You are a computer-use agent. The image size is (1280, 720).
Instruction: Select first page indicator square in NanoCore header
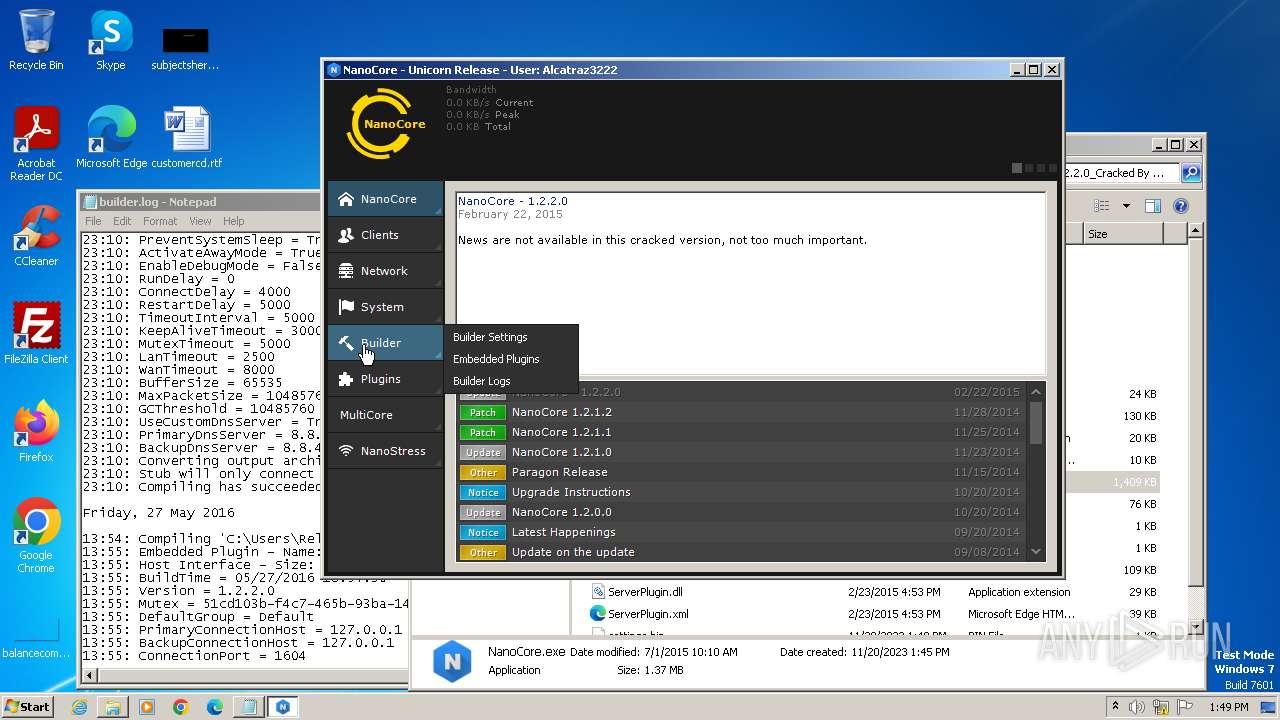tap(1017, 168)
